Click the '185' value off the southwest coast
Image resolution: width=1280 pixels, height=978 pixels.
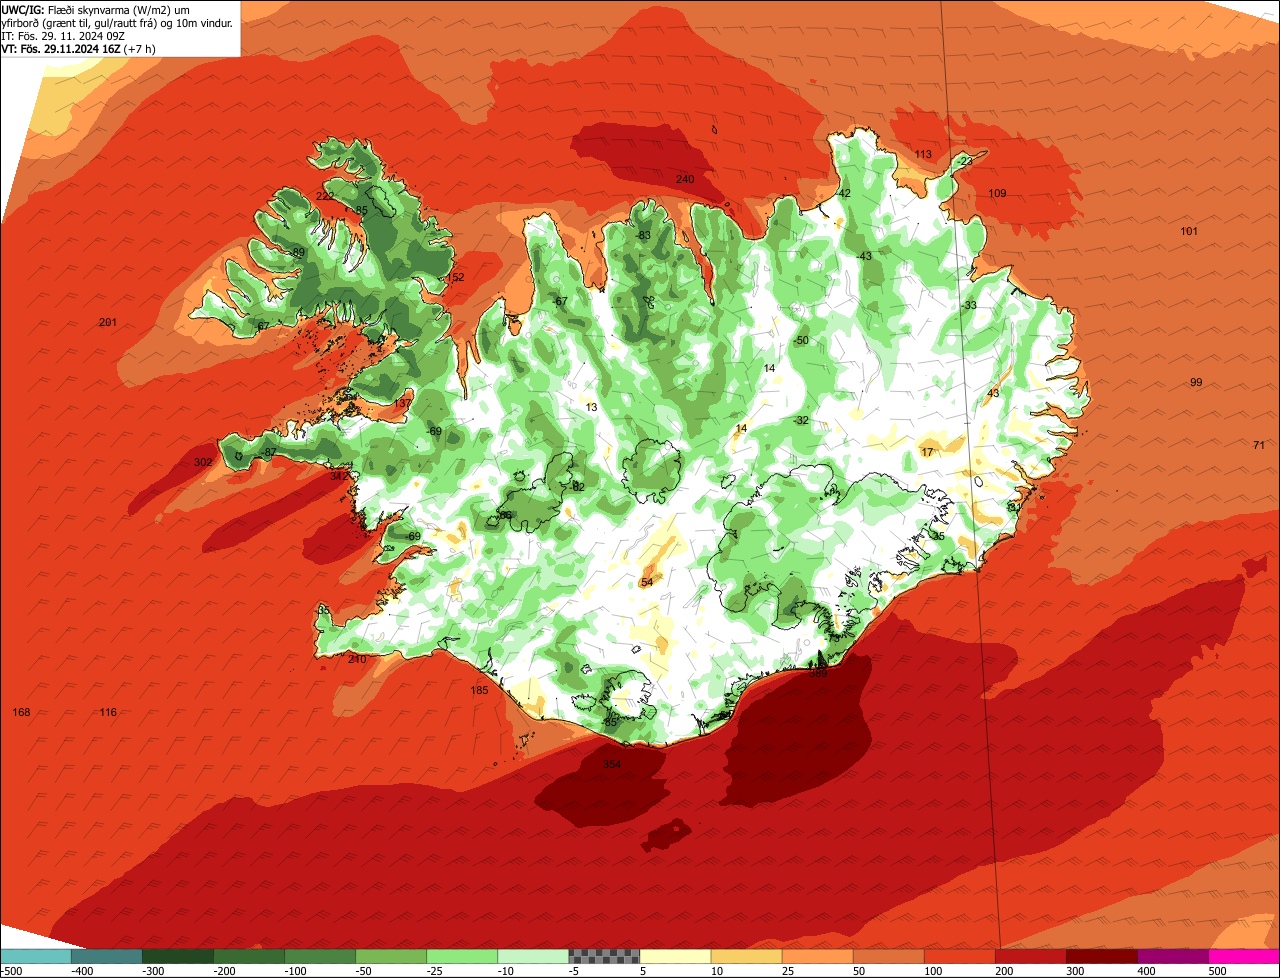(479, 690)
